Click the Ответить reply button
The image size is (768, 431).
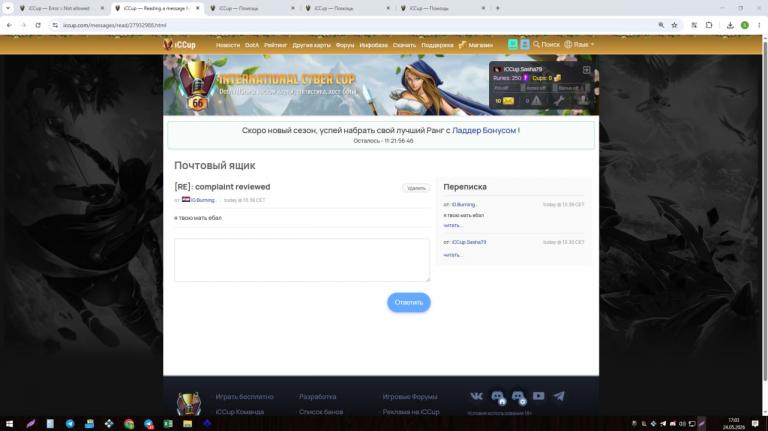[409, 302]
